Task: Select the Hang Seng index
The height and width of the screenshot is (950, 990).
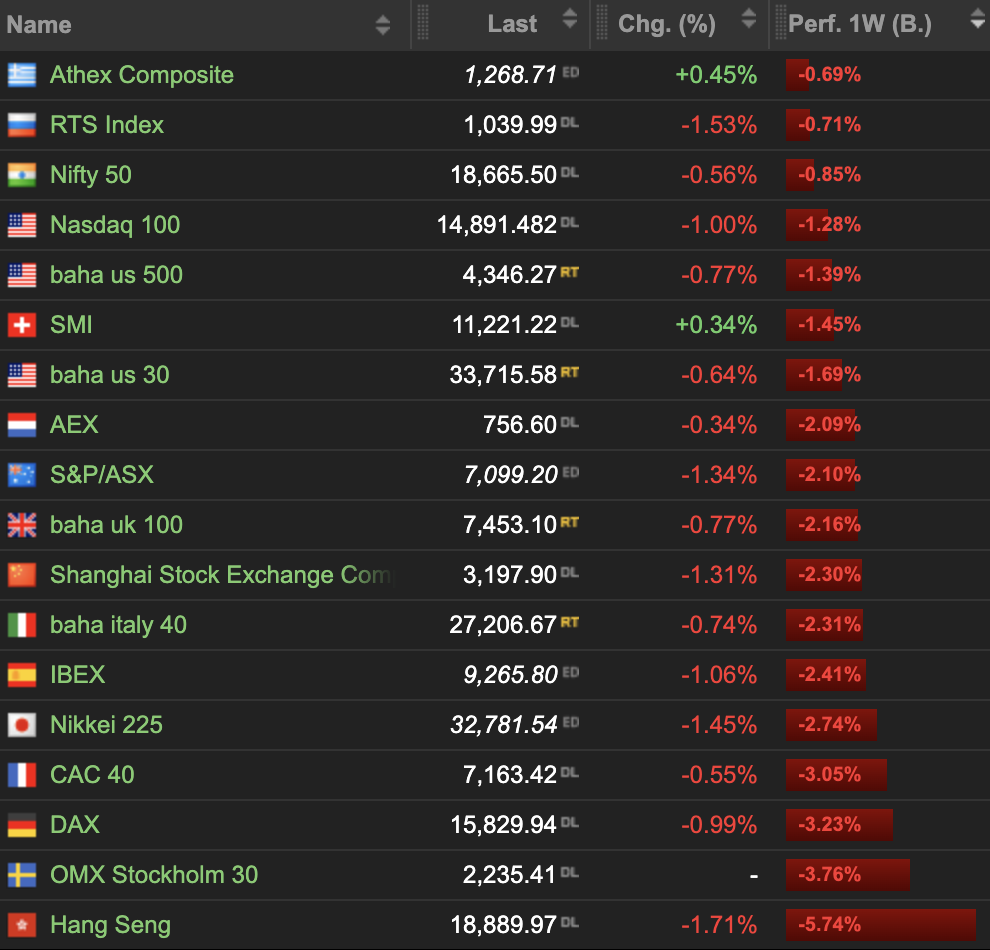Action: 110,925
